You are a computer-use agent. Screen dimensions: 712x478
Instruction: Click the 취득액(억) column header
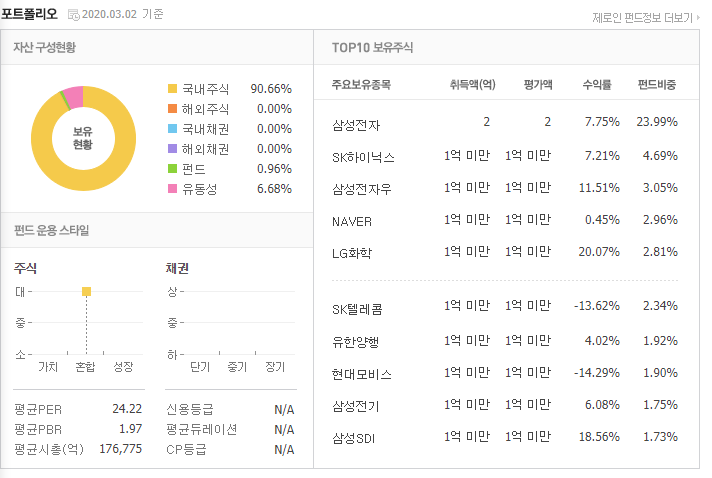pos(472,84)
